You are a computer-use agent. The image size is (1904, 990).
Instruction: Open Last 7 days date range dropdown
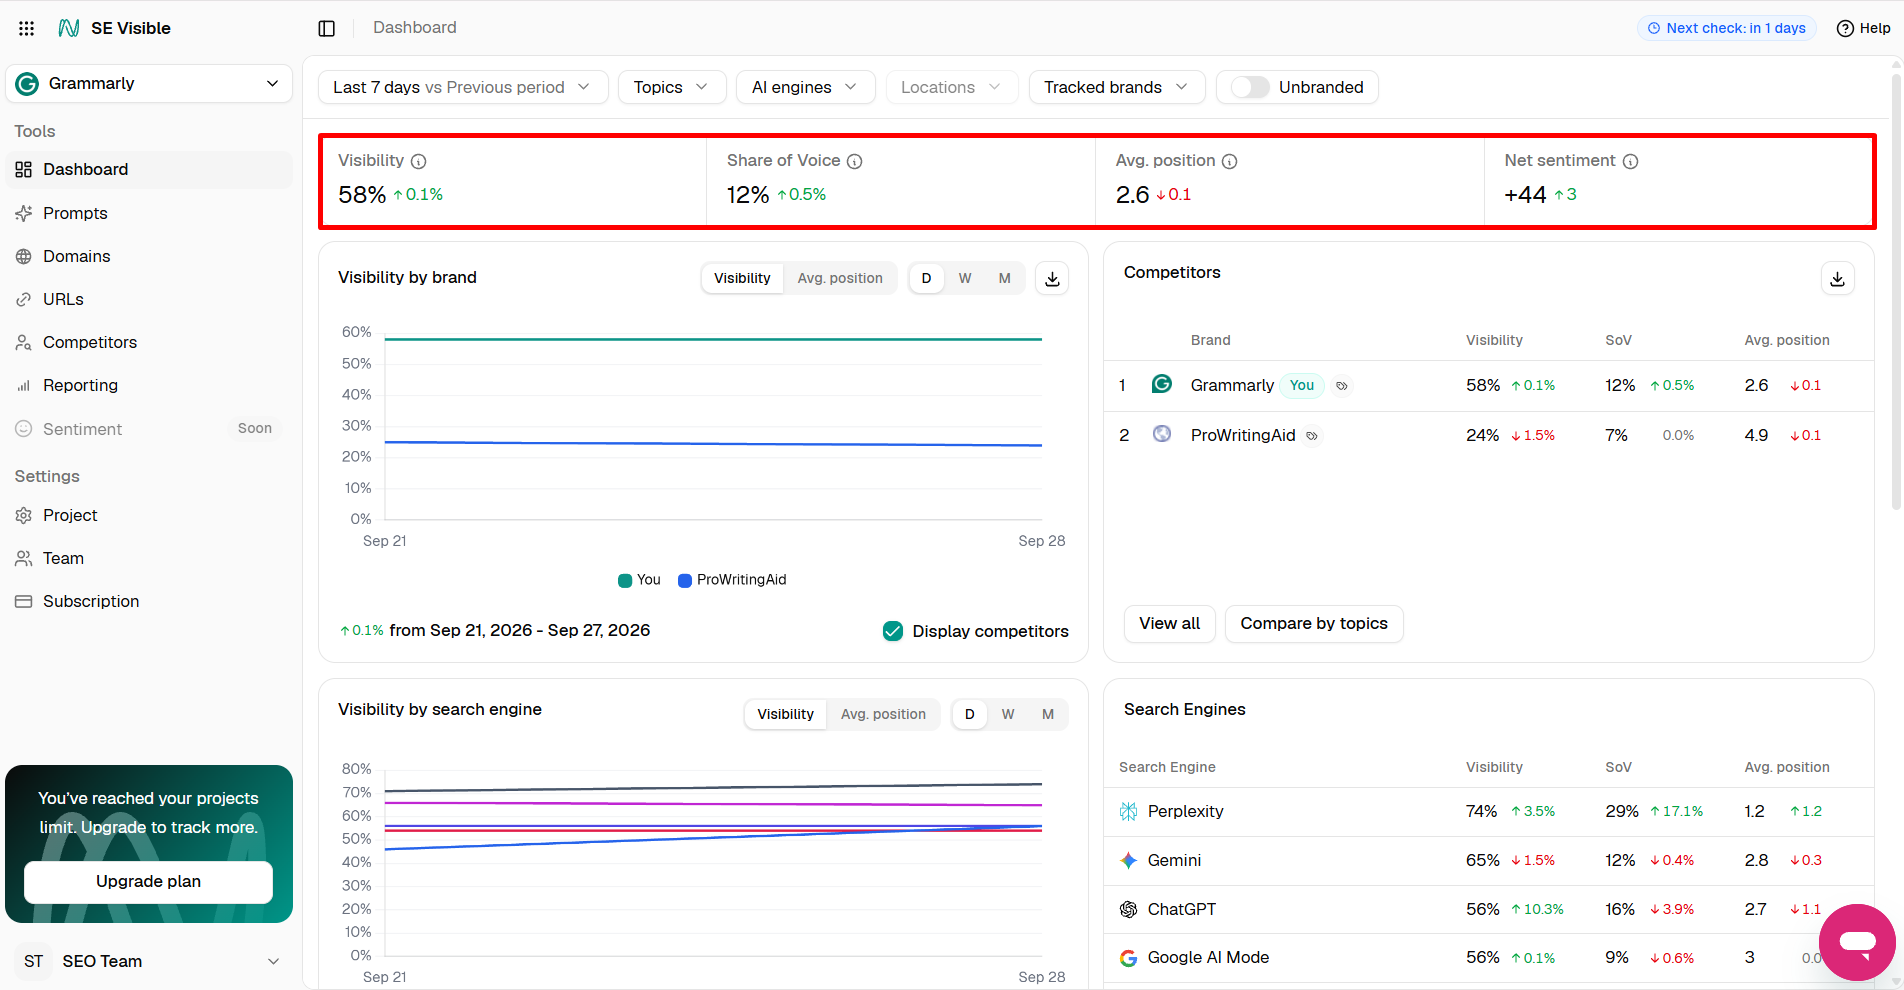[x=463, y=88]
